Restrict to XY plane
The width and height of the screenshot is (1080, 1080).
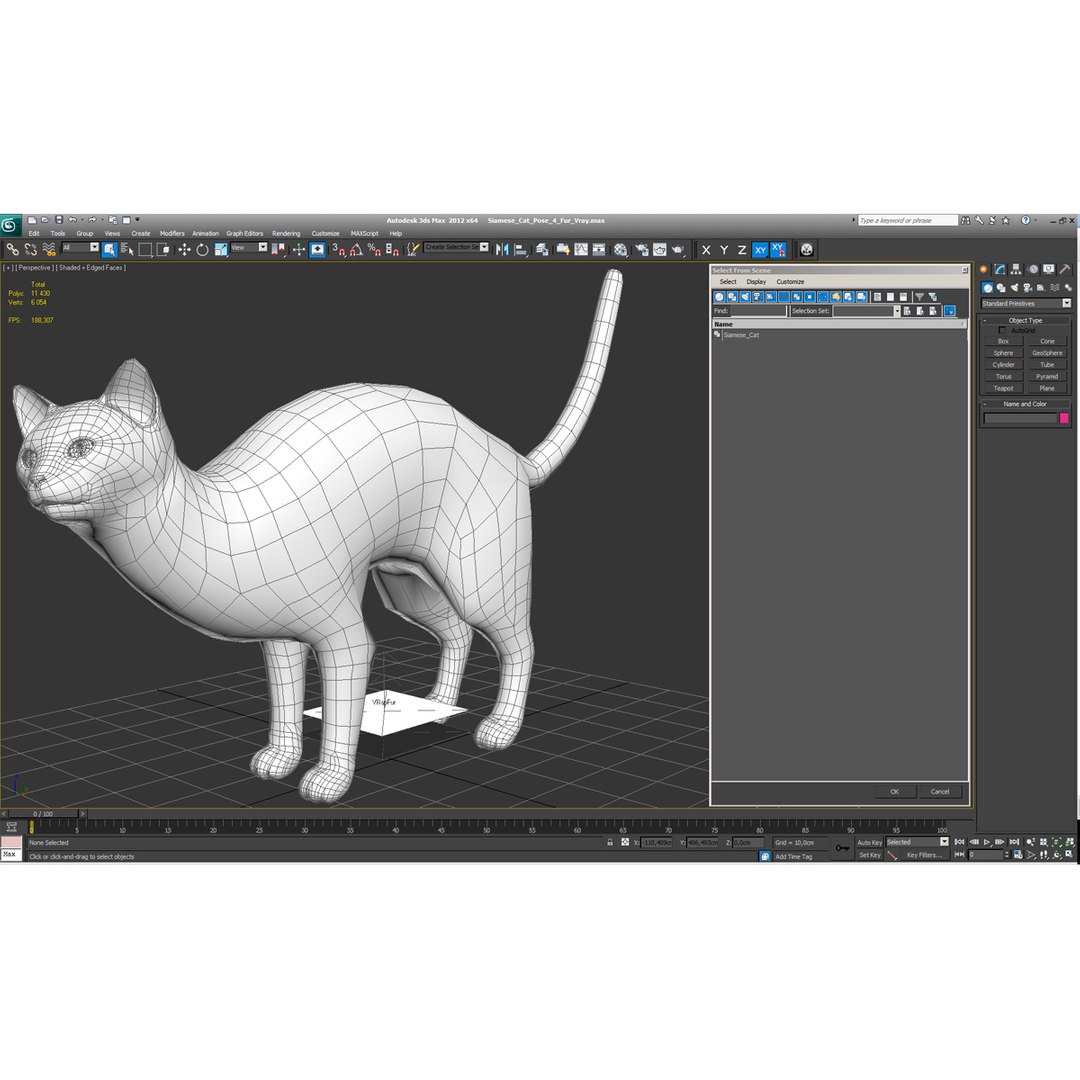(760, 250)
